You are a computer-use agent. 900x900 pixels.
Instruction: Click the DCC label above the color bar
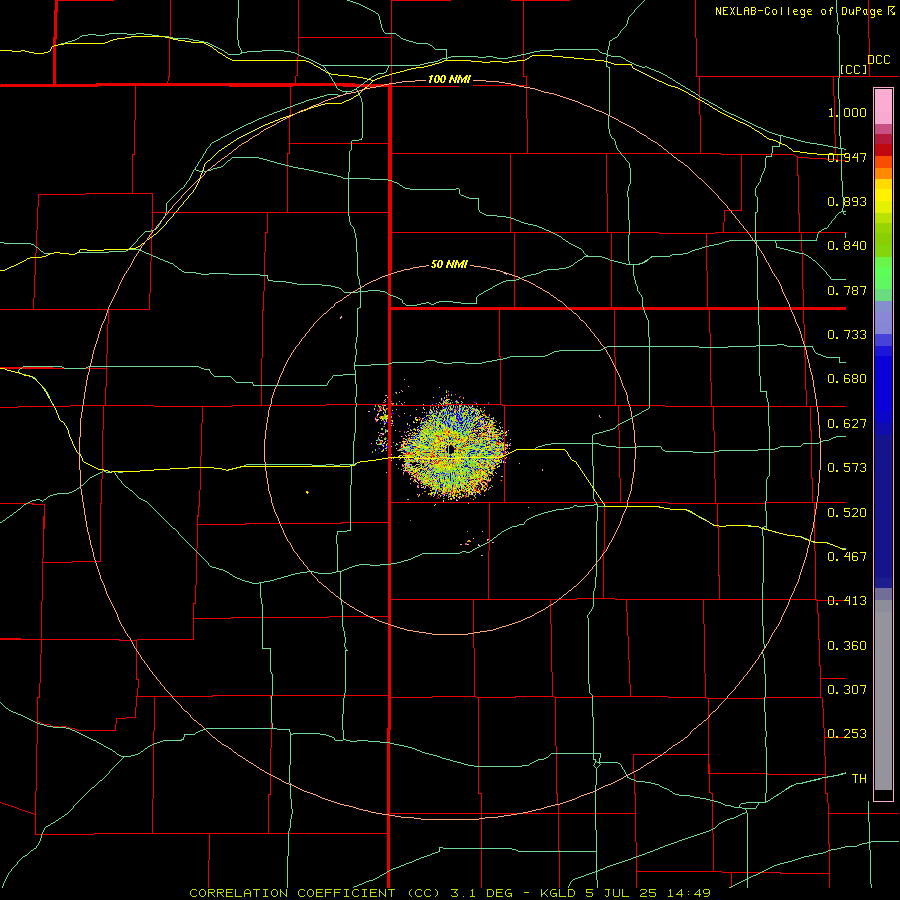(879, 60)
